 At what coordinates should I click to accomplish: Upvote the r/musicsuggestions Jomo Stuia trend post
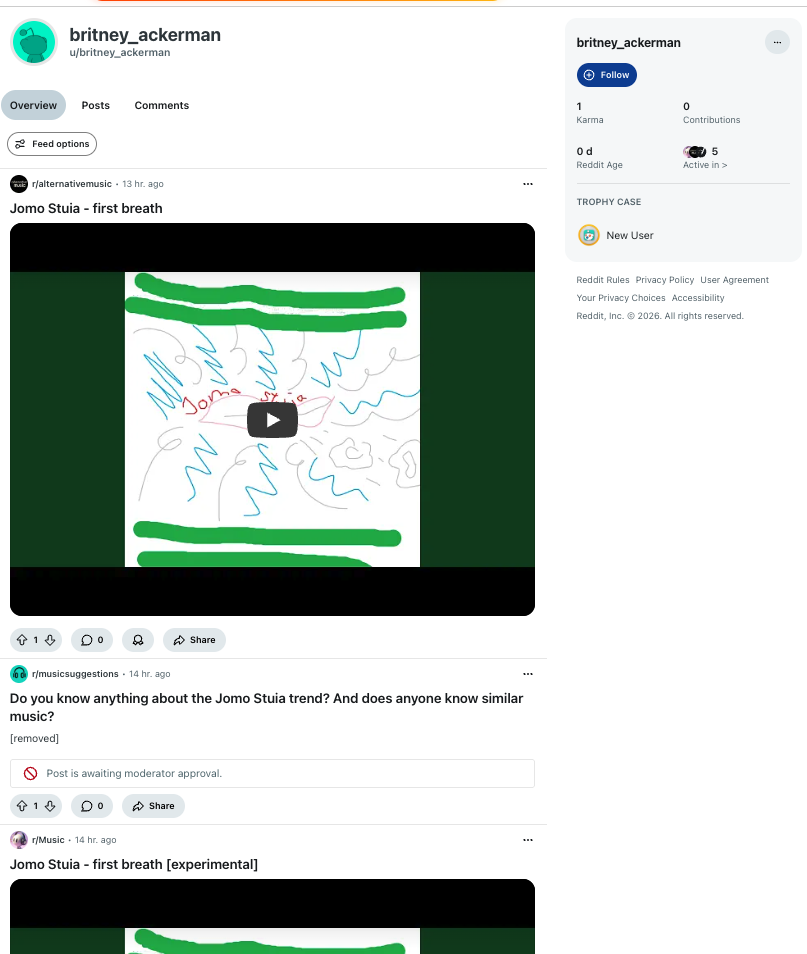[x=22, y=806]
